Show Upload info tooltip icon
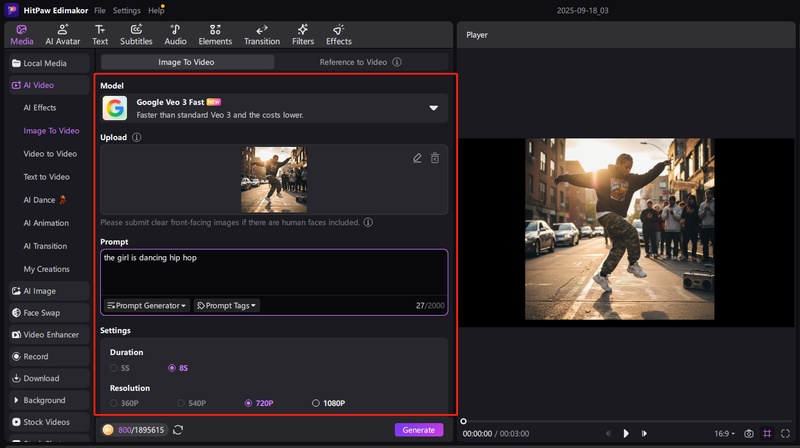This screenshot has width=800, height=448. (136, 137)
